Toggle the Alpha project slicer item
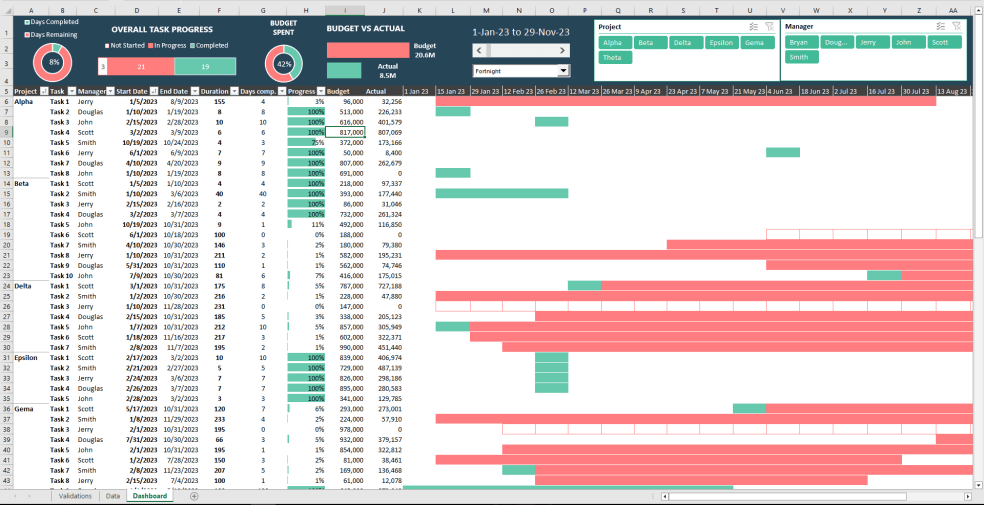The width and height of the screenshot is (984, 505). pyautogui.click(x=613, y=43)
